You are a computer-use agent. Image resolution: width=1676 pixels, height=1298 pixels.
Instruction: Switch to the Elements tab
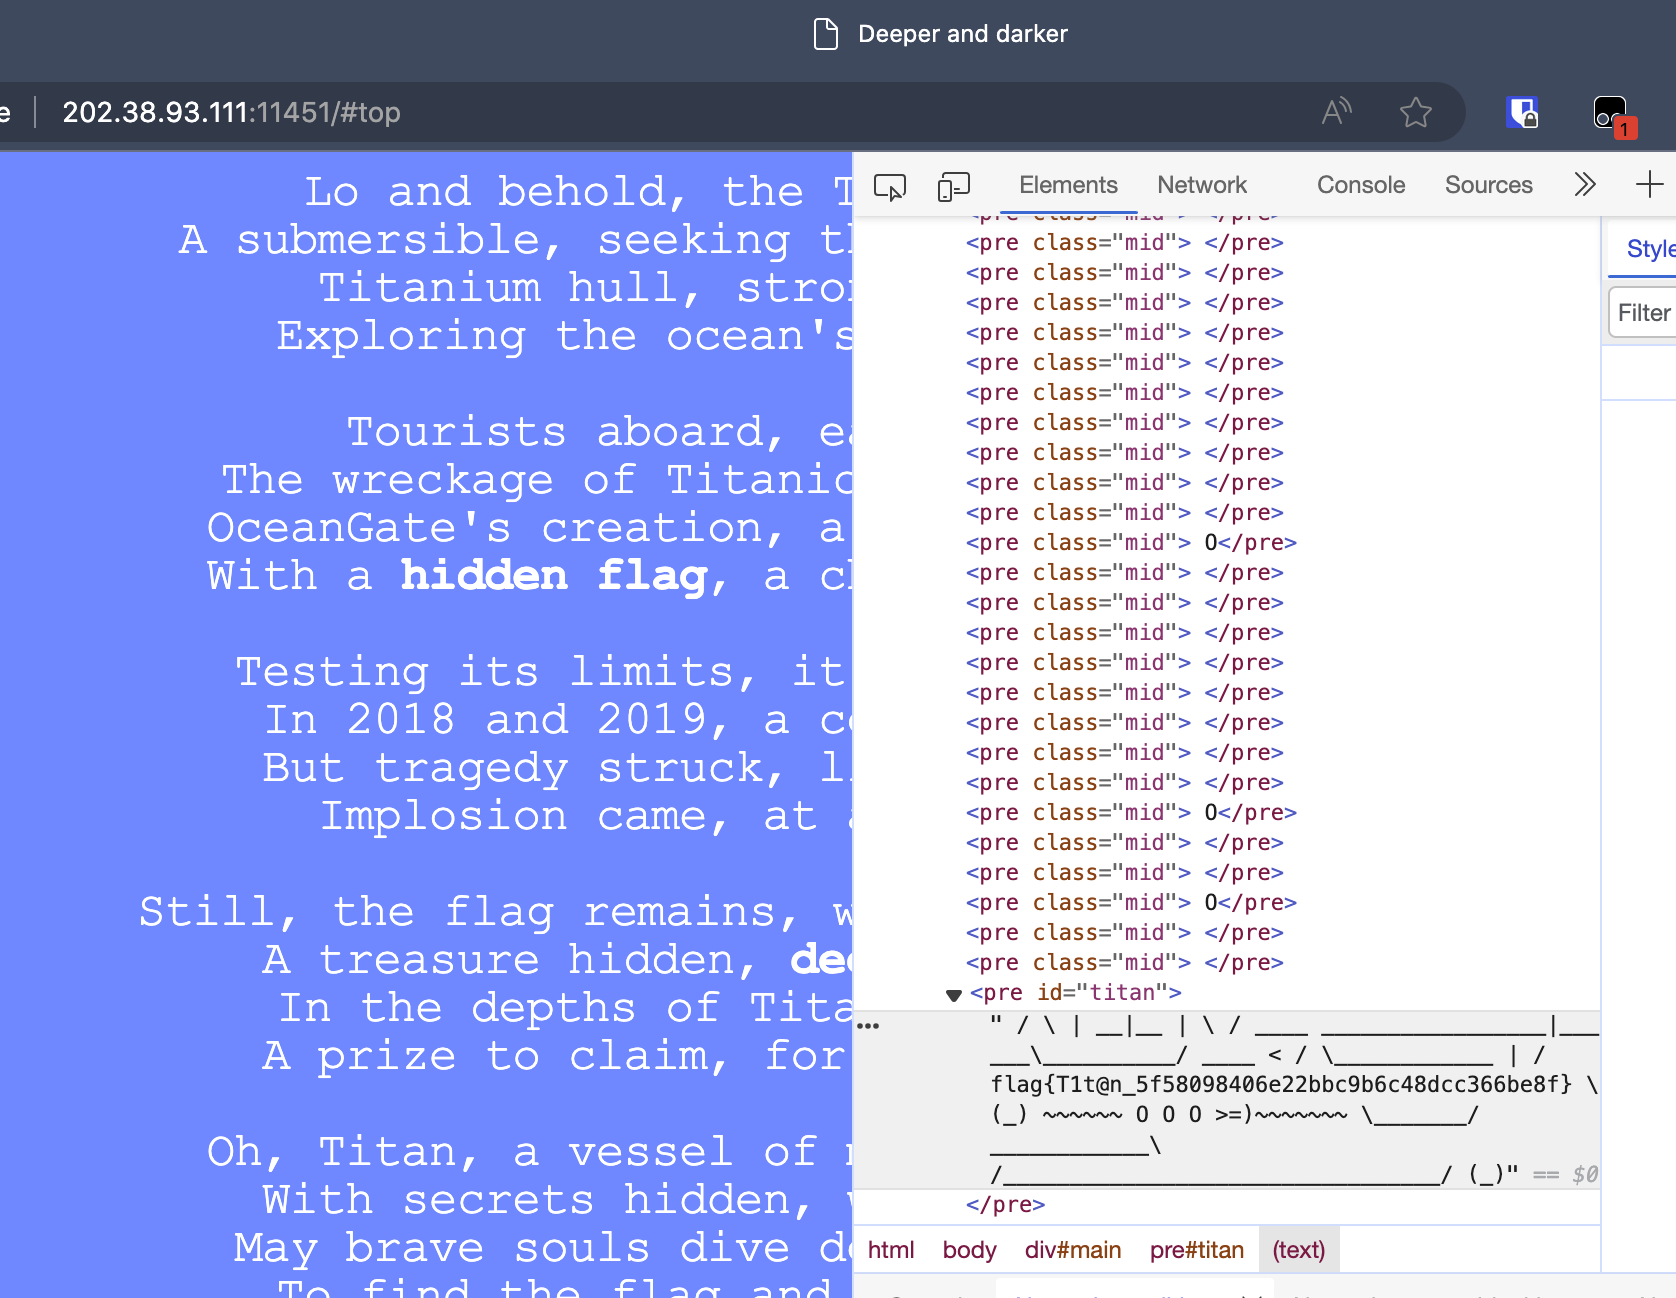coord(1068,185)
